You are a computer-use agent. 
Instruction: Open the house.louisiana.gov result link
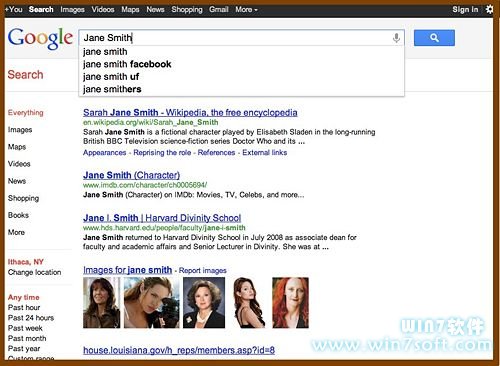179,350
